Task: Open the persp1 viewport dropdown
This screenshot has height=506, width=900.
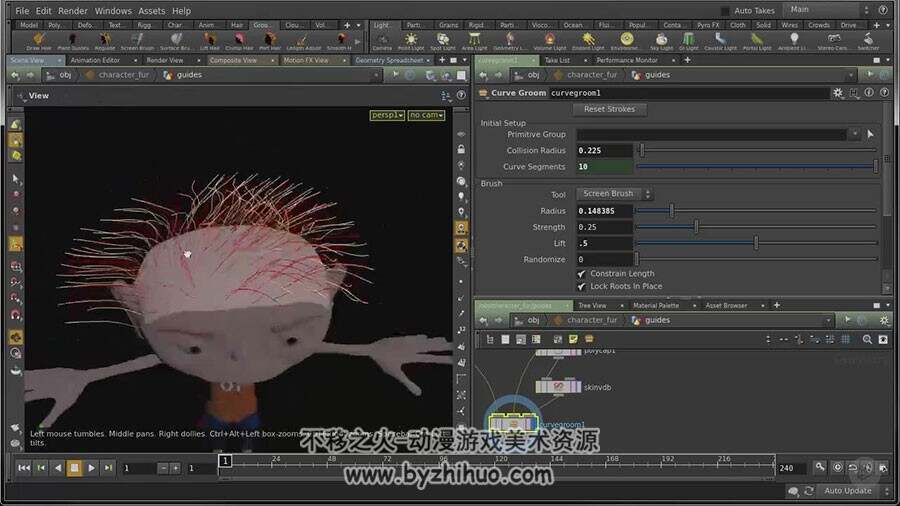Action: [387, 115]
